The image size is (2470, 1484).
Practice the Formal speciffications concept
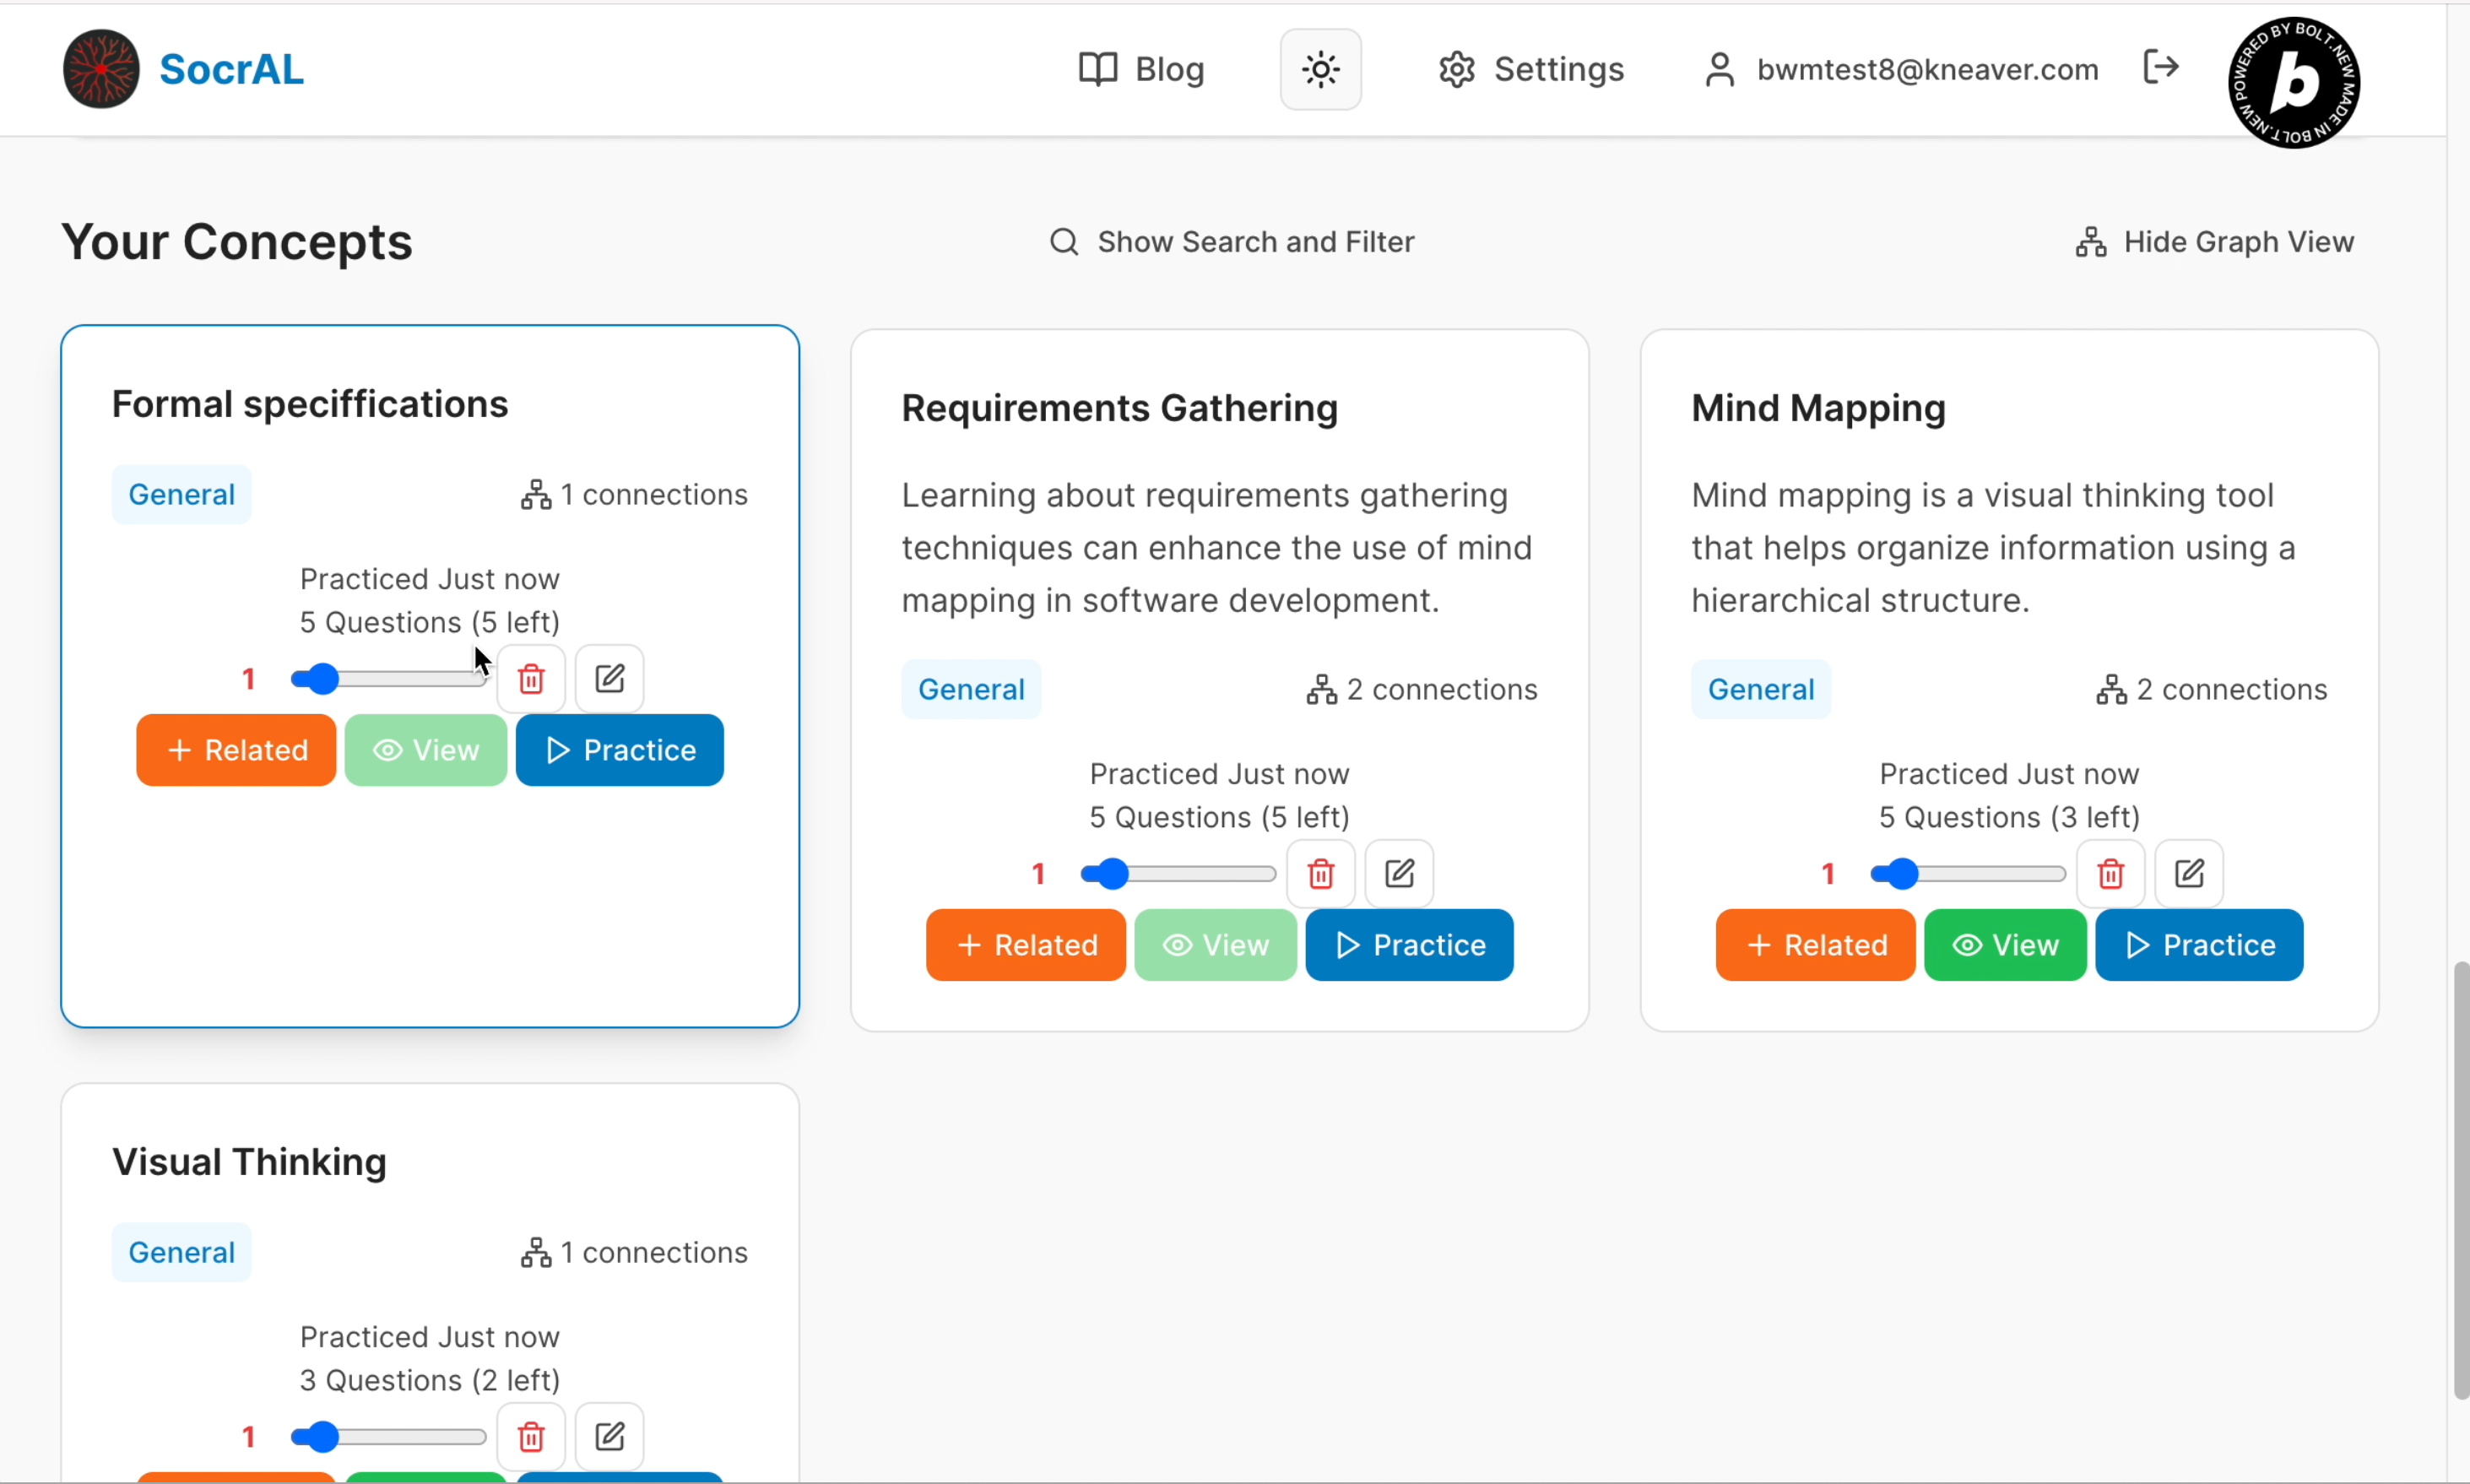tap(619, 750)
